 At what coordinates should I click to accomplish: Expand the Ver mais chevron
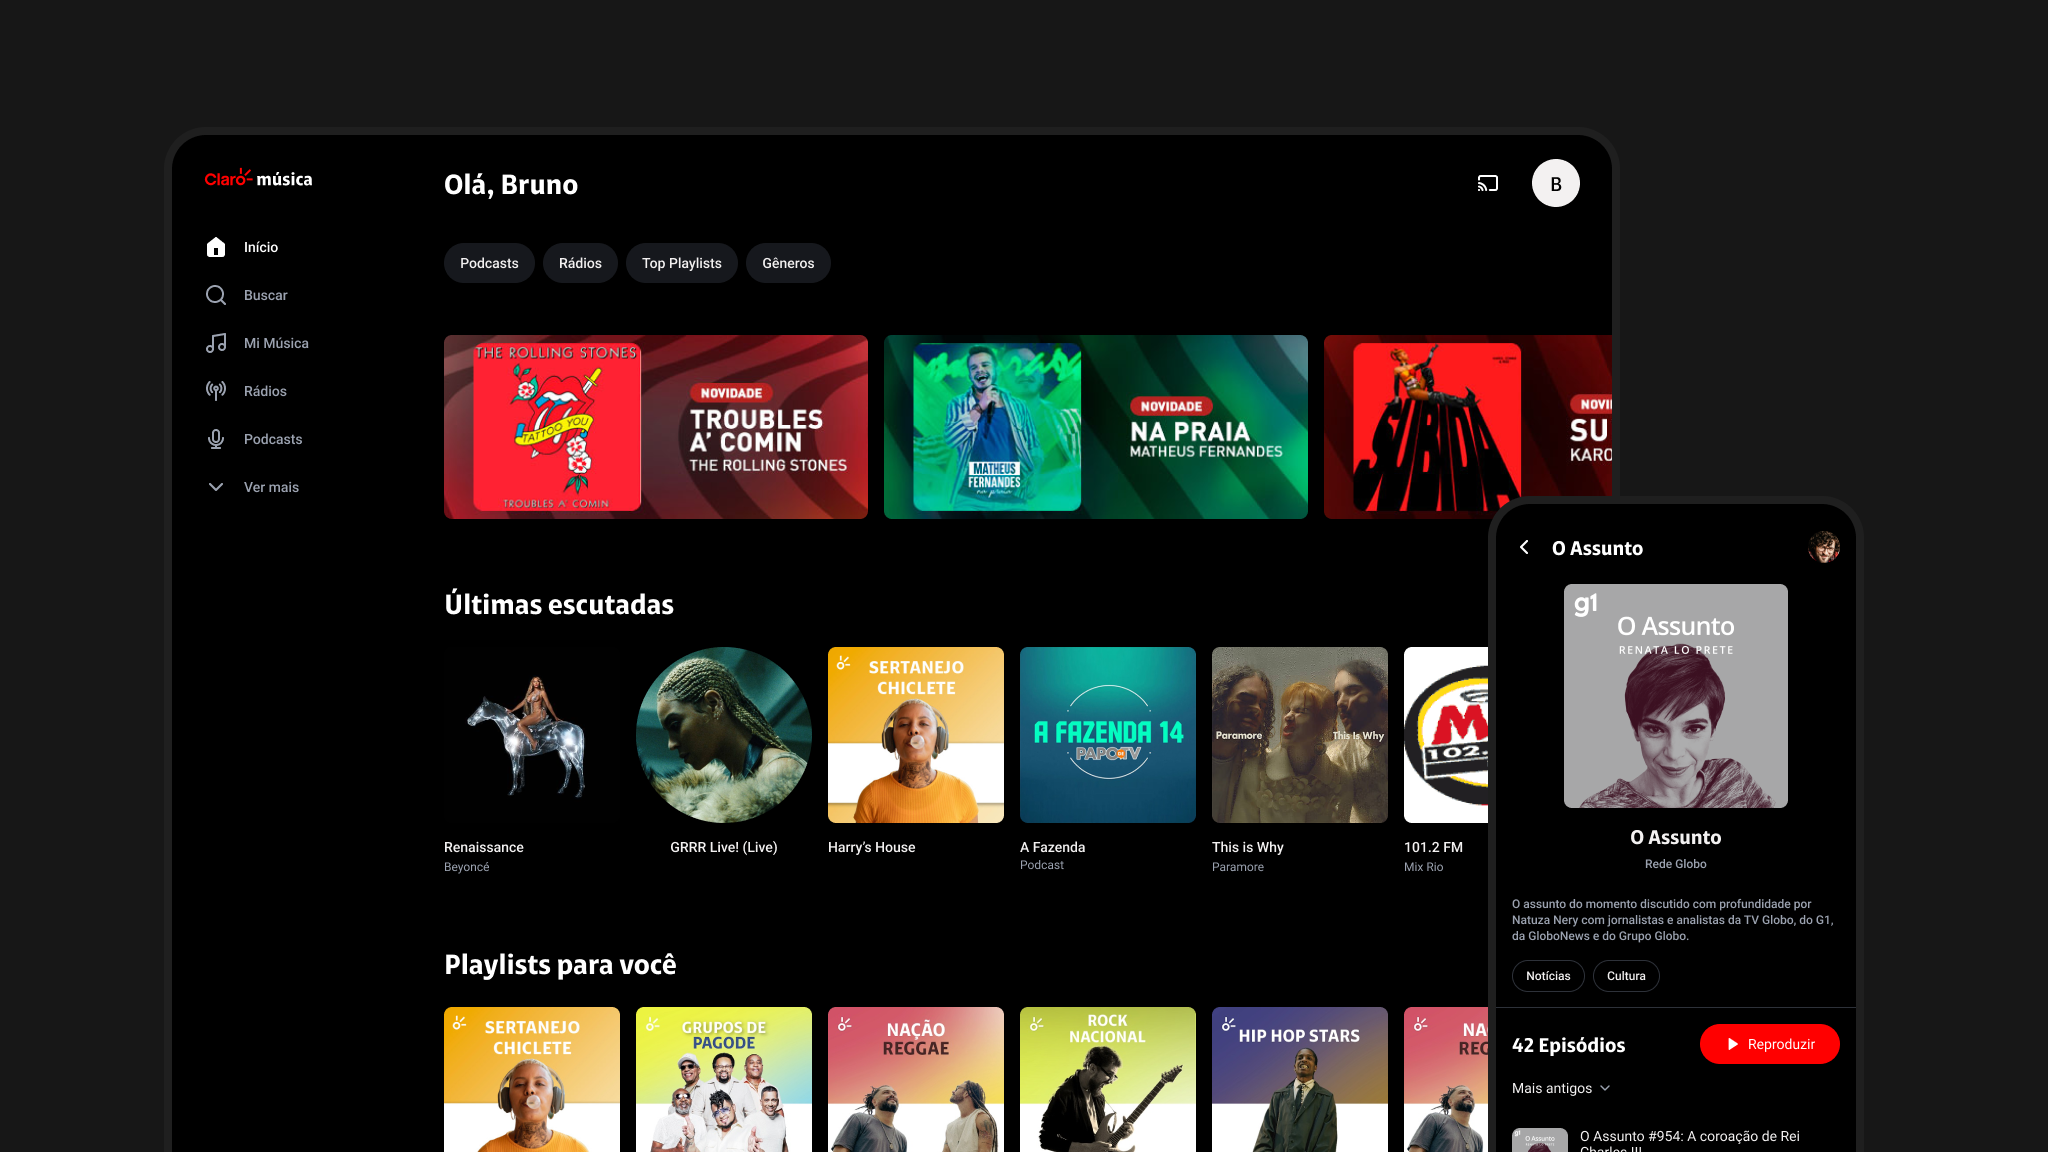(x=216, y=487)
